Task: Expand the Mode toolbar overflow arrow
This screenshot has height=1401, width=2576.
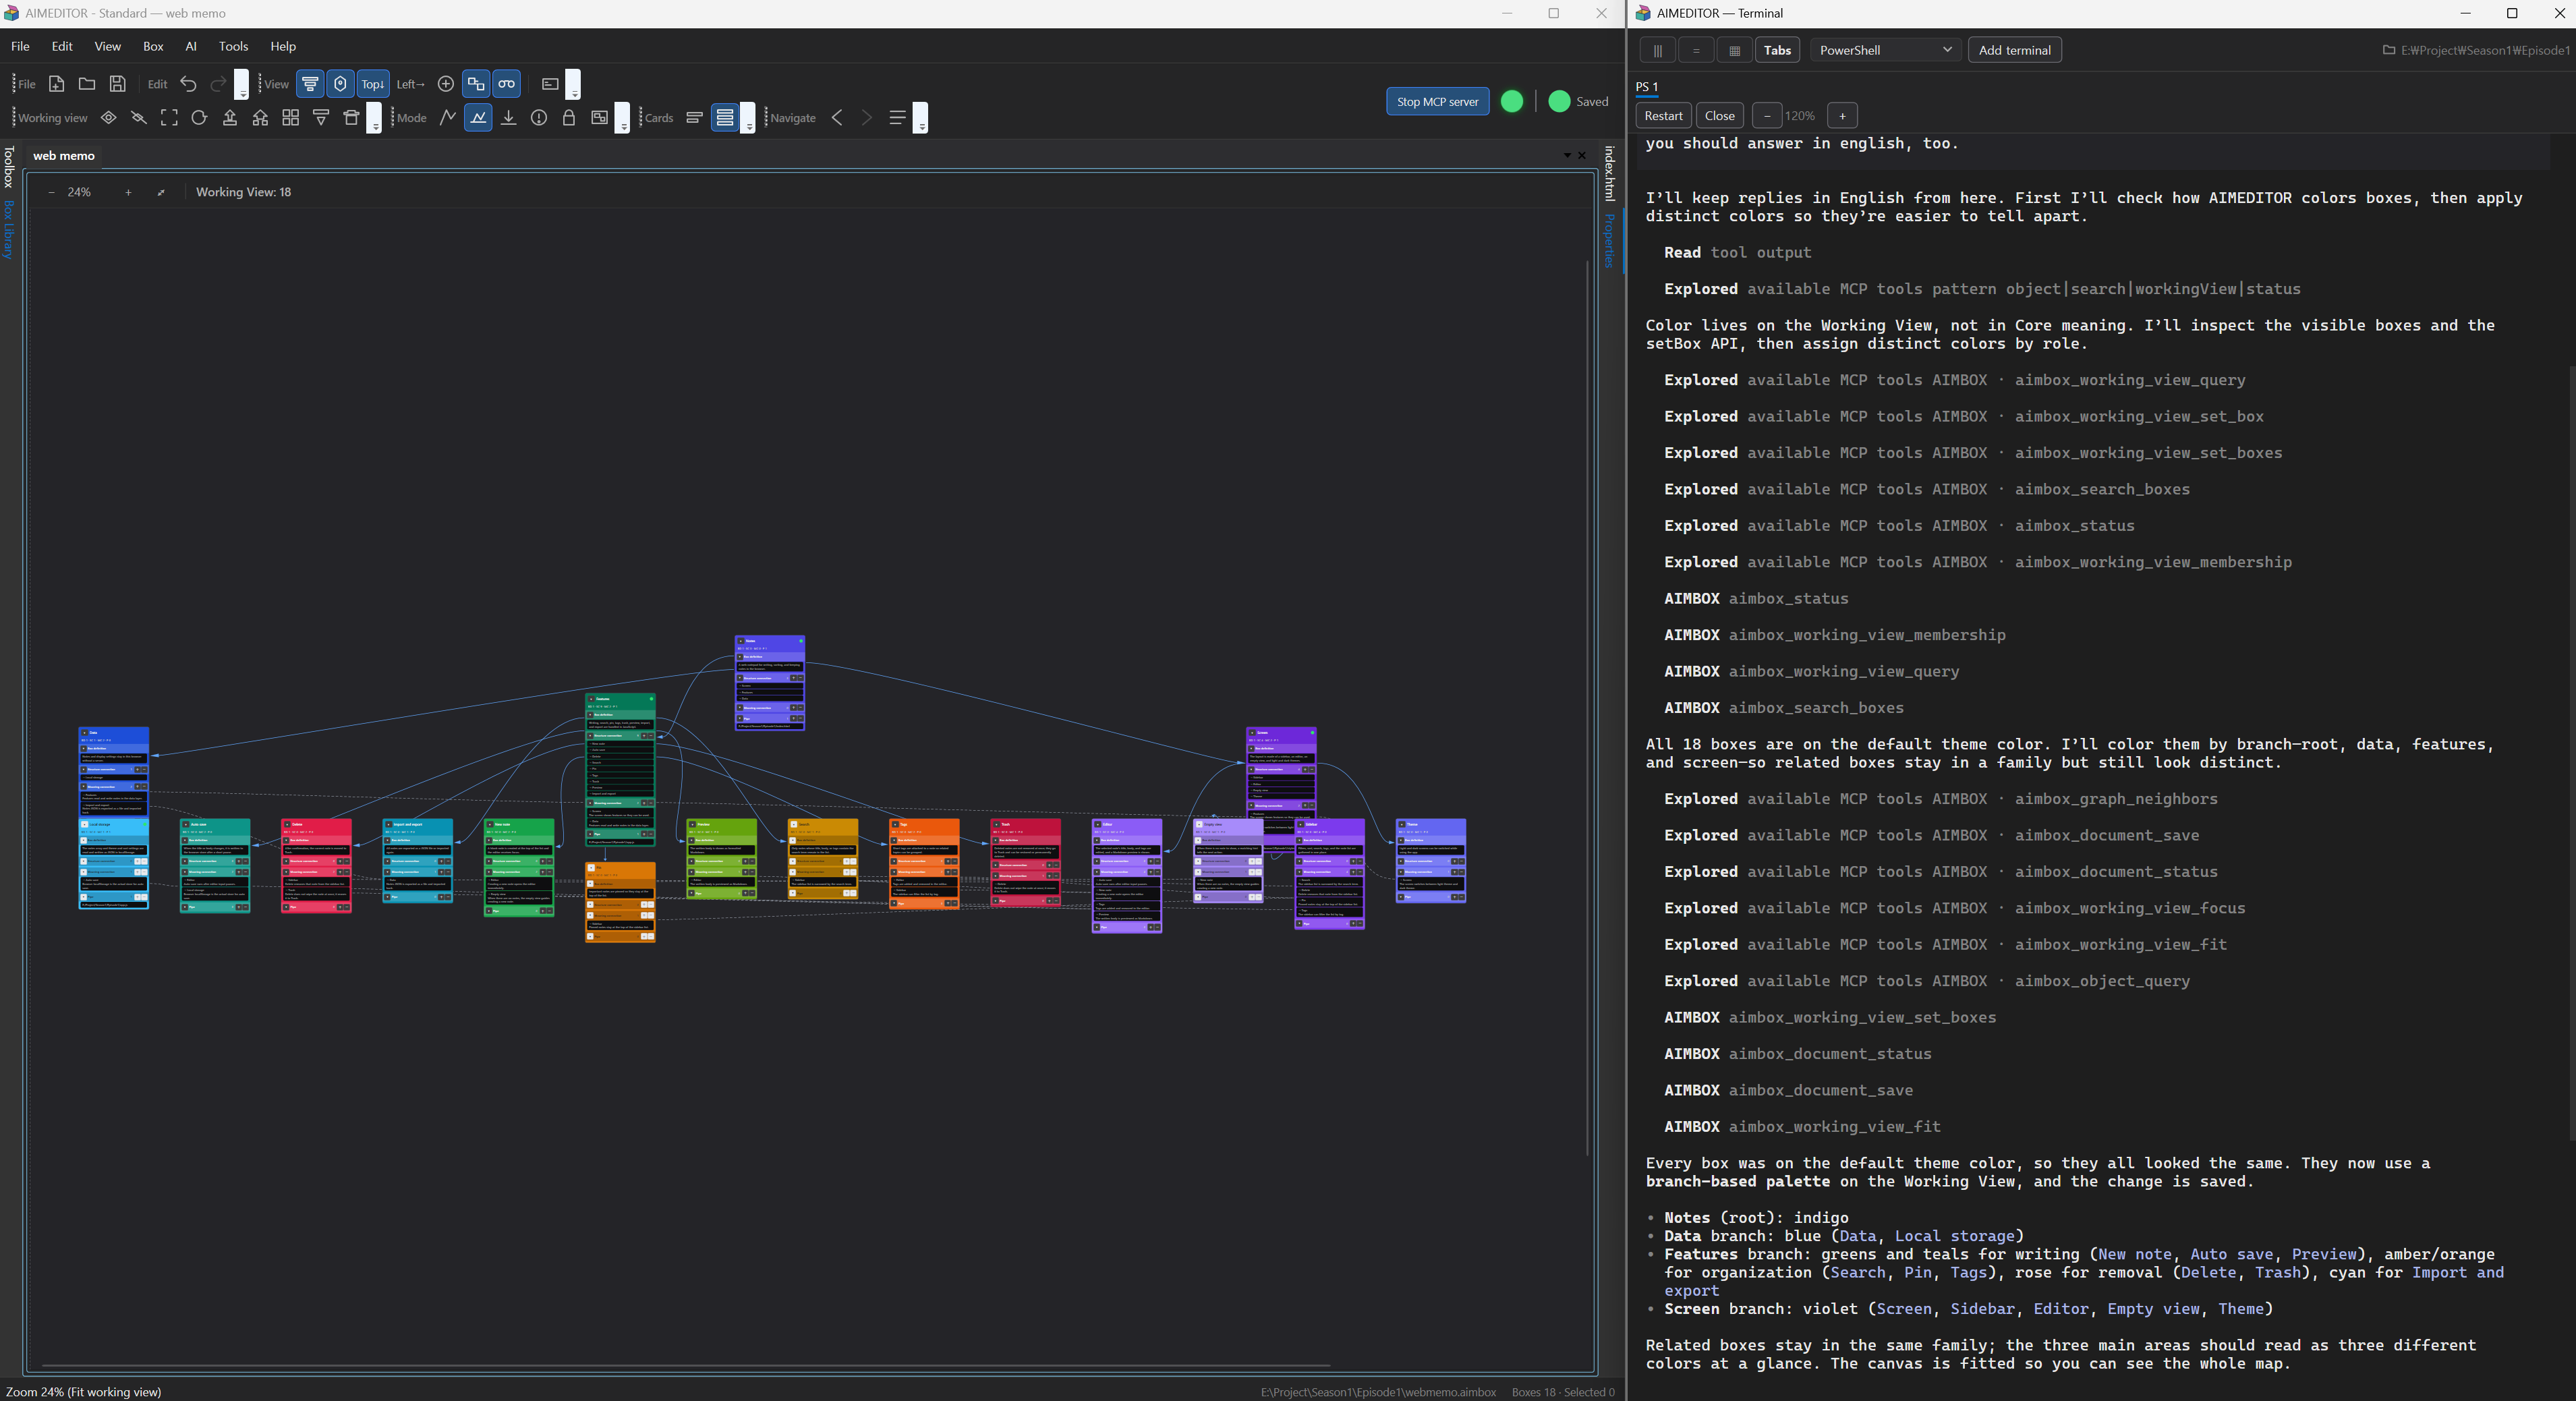Action: [x=623, y=118]
